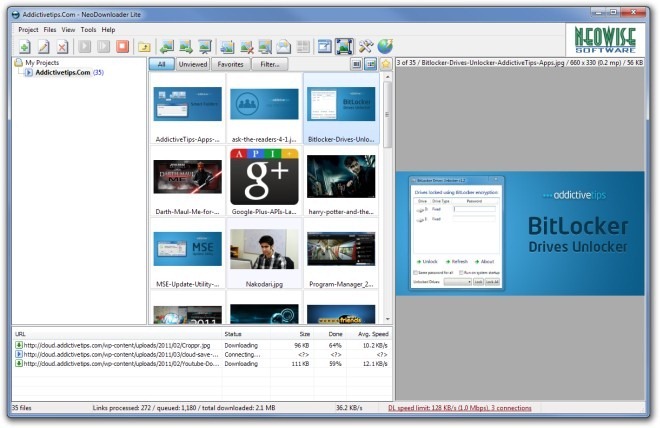This screenshot has width=660, height=428.
Task: Click the 'Connecting...' status cell
Action: click(242, 354)
